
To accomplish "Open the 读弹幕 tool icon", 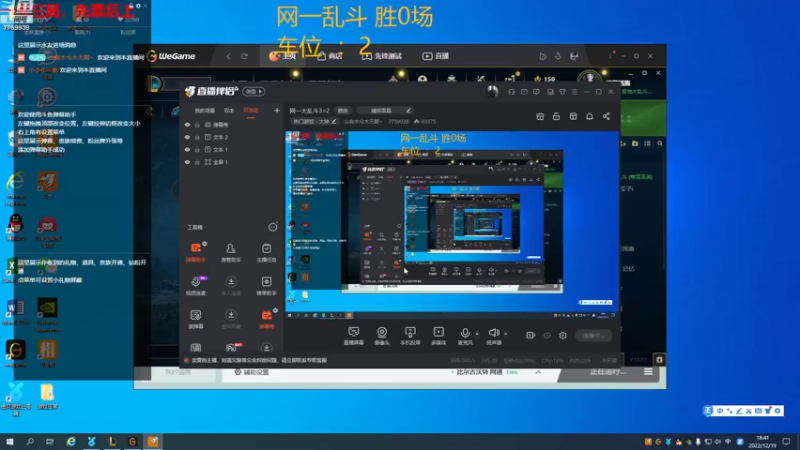I will (195, 319).
